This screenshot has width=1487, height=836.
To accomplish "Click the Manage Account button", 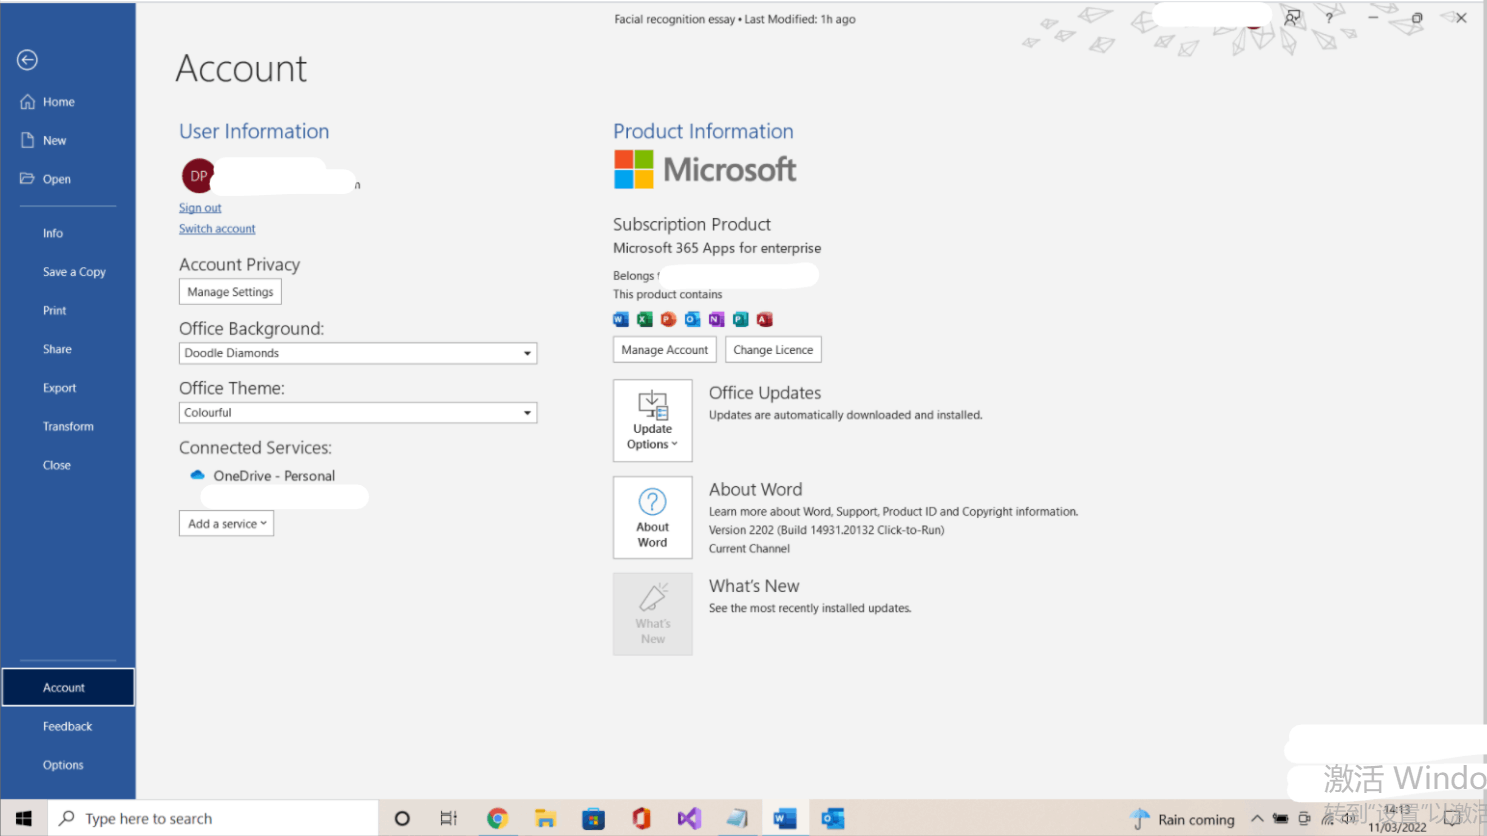I will pyautogui.click(x=664, y=350).
